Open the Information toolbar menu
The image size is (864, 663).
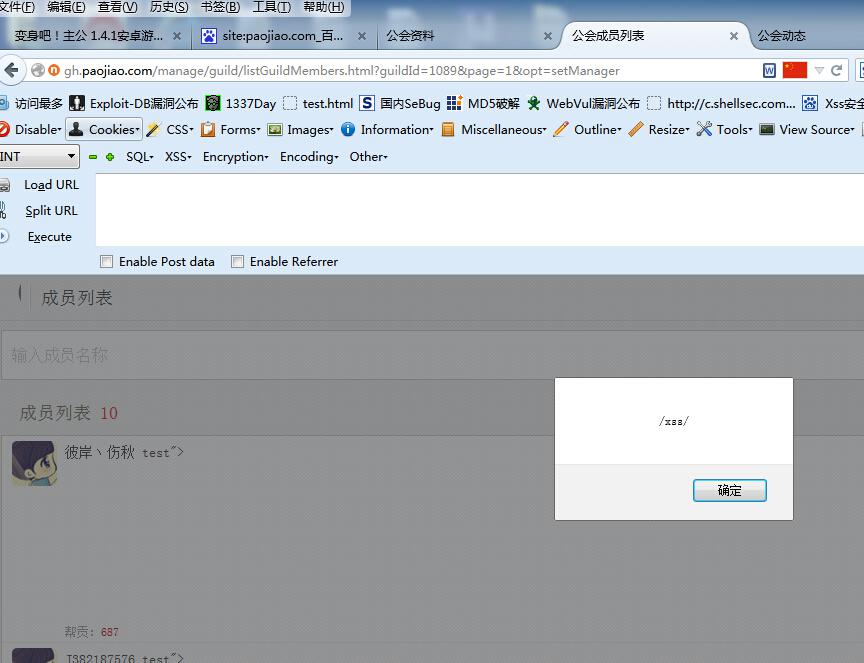[x=387, y=130]
